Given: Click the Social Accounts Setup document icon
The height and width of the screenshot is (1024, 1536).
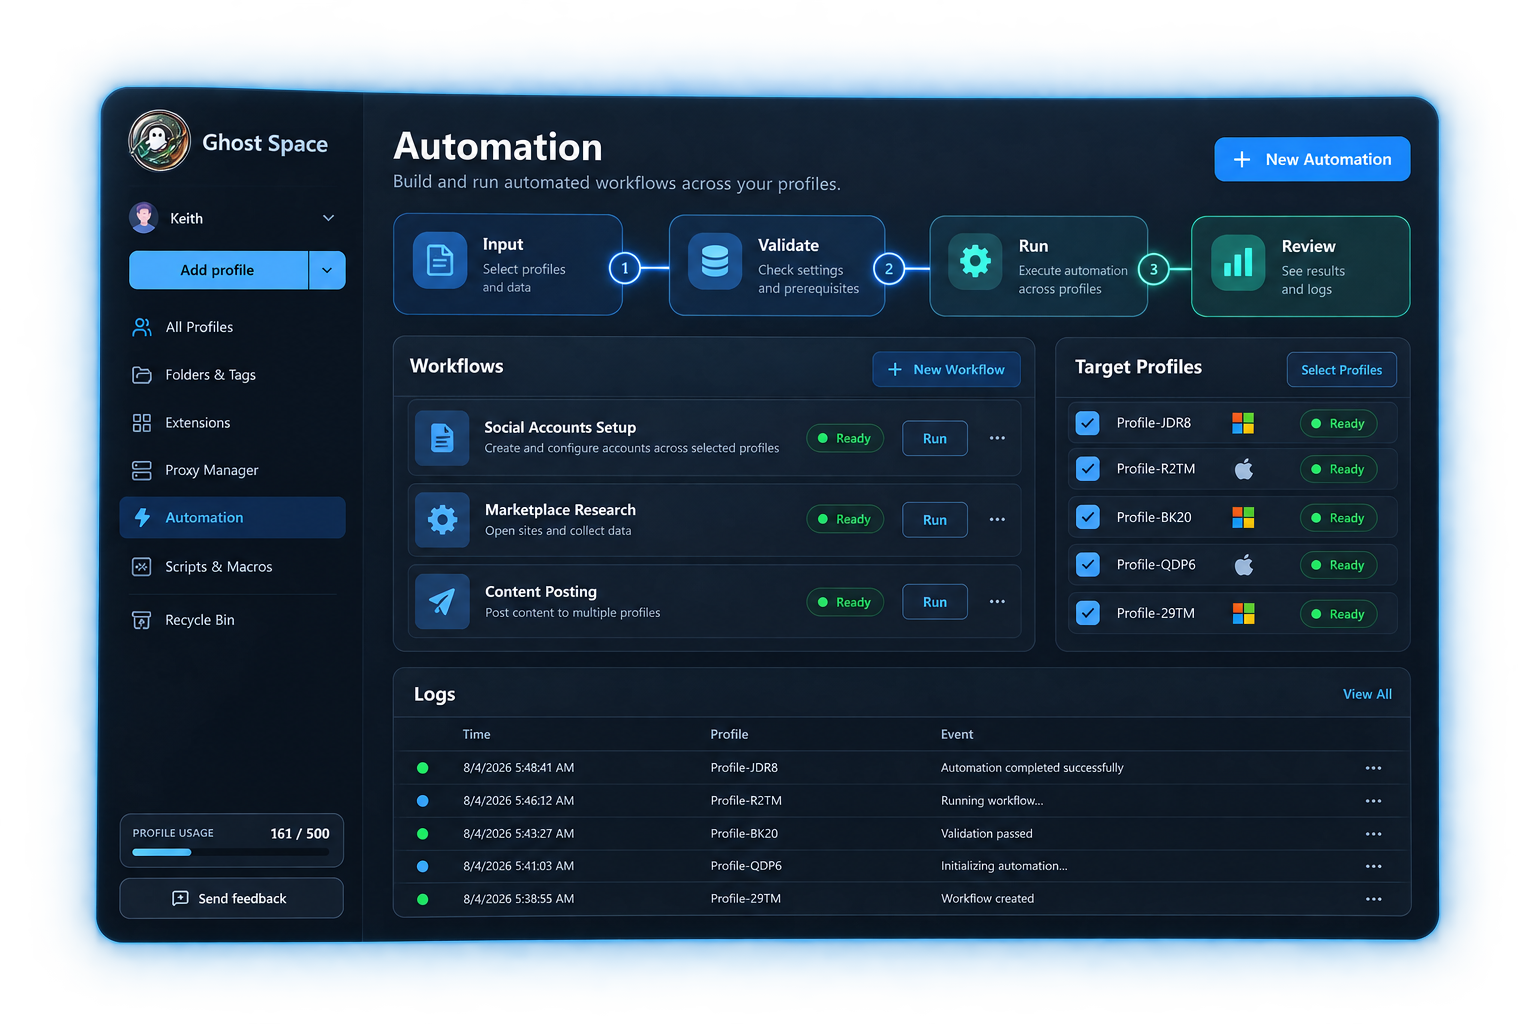Looking at the screenshot, I should tap(442, 438).
